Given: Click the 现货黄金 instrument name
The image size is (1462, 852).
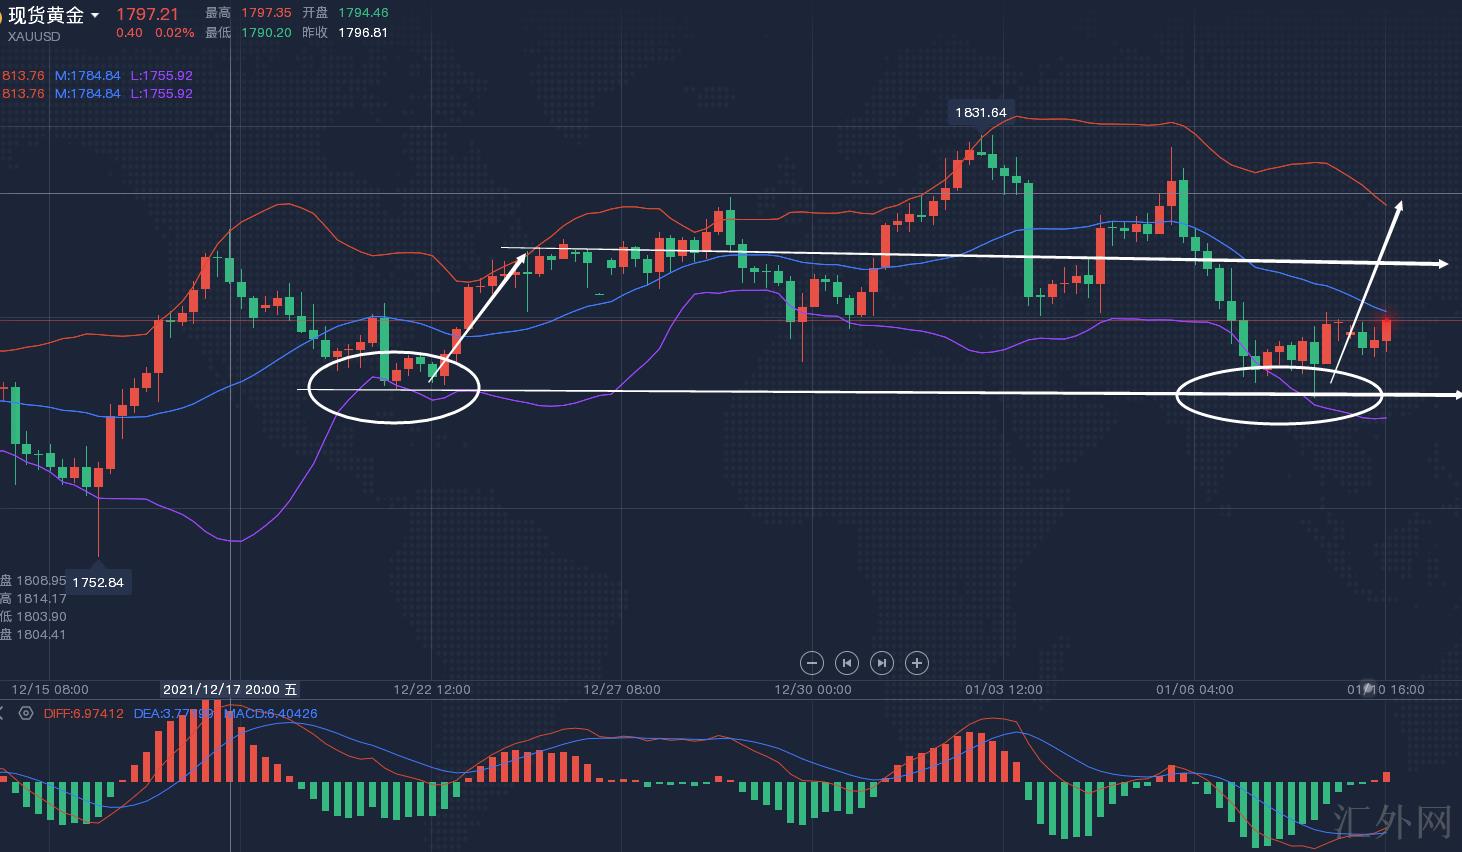Looking at the screenshot, I should [x=46, y=15].
